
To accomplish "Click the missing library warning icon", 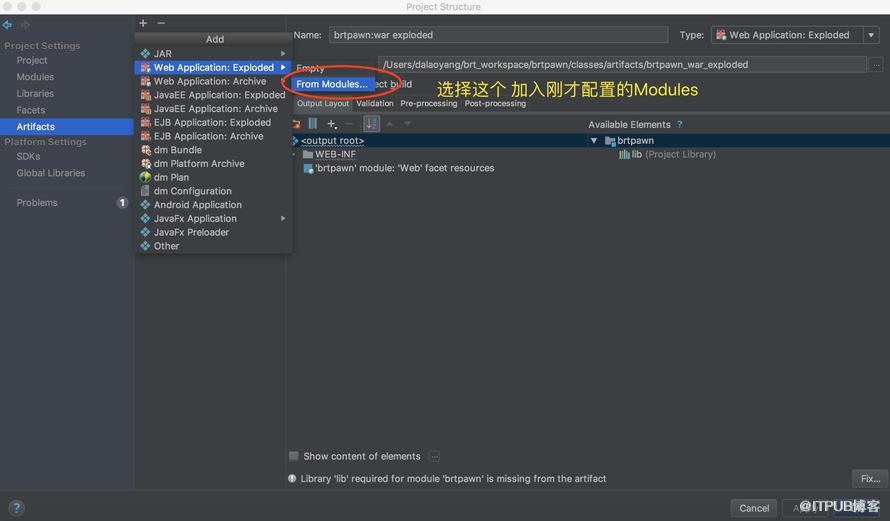I will tap(292, 478).
